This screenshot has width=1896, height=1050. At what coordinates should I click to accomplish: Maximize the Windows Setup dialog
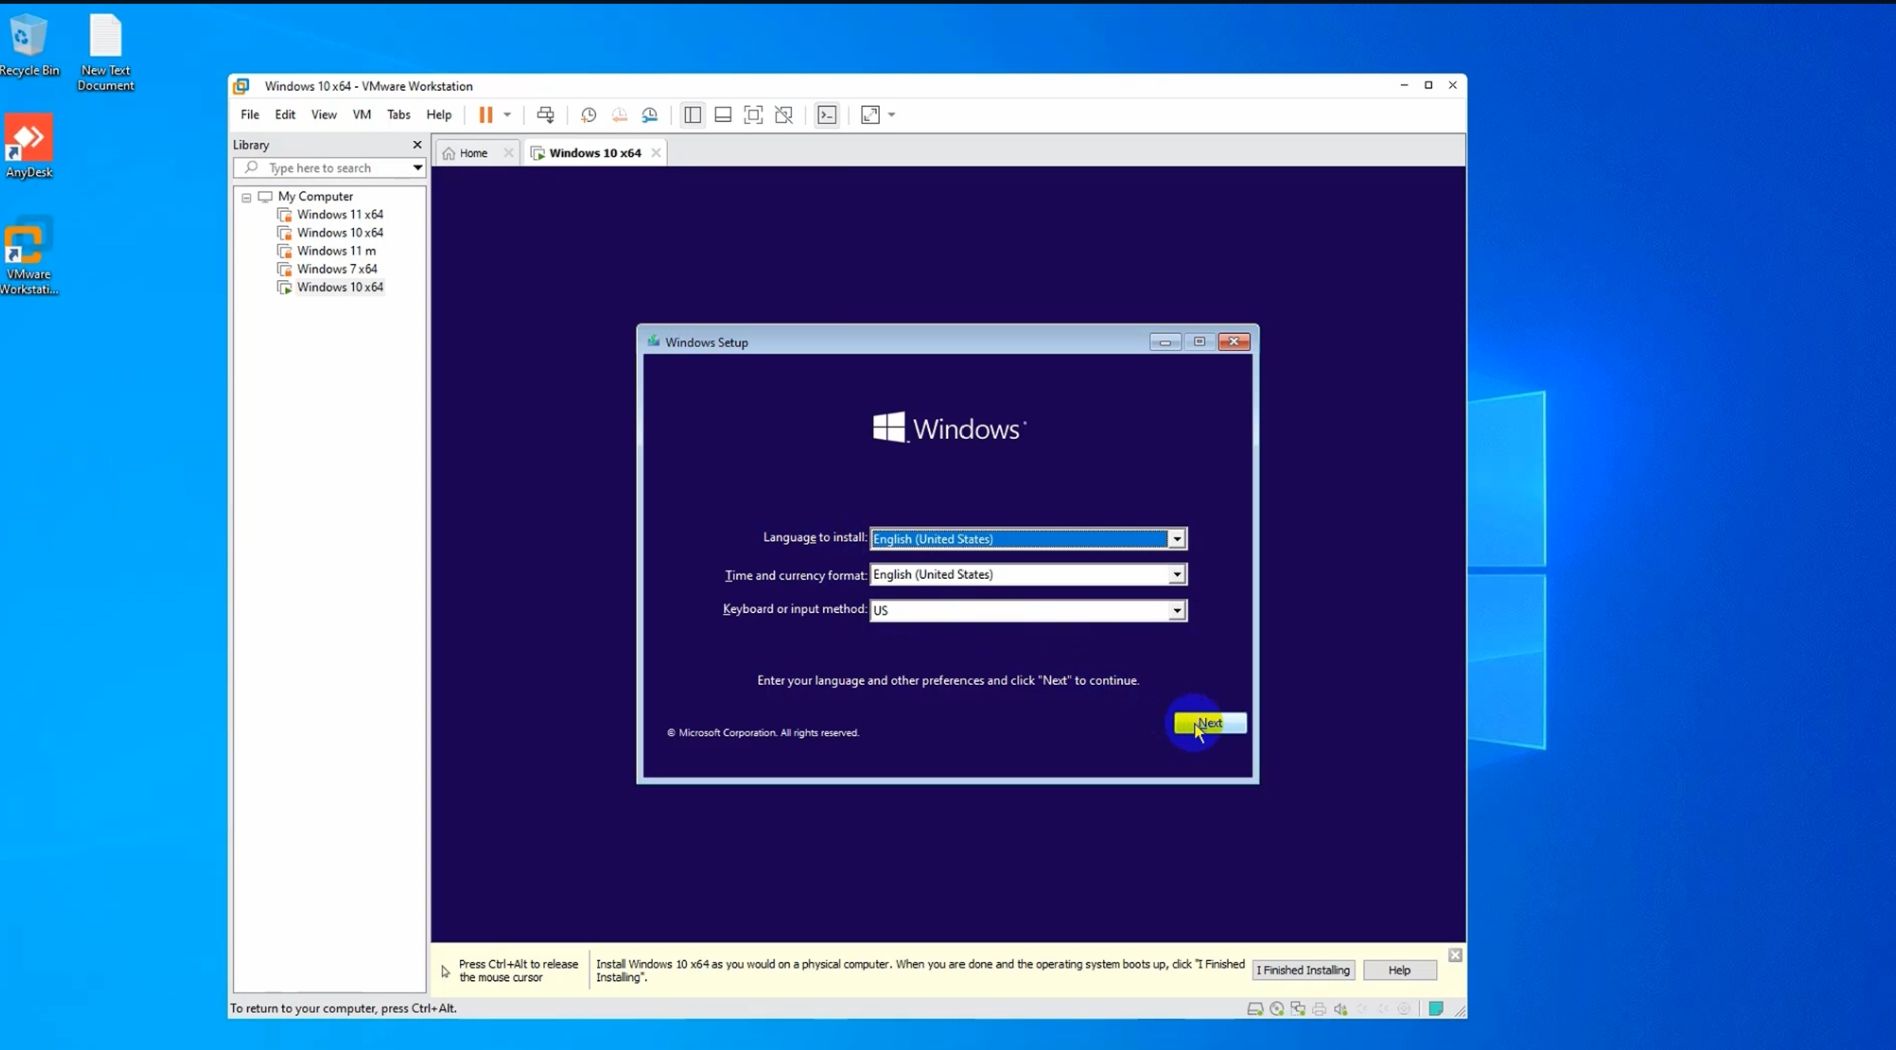pyautogui.click(x=1199, y=342)
